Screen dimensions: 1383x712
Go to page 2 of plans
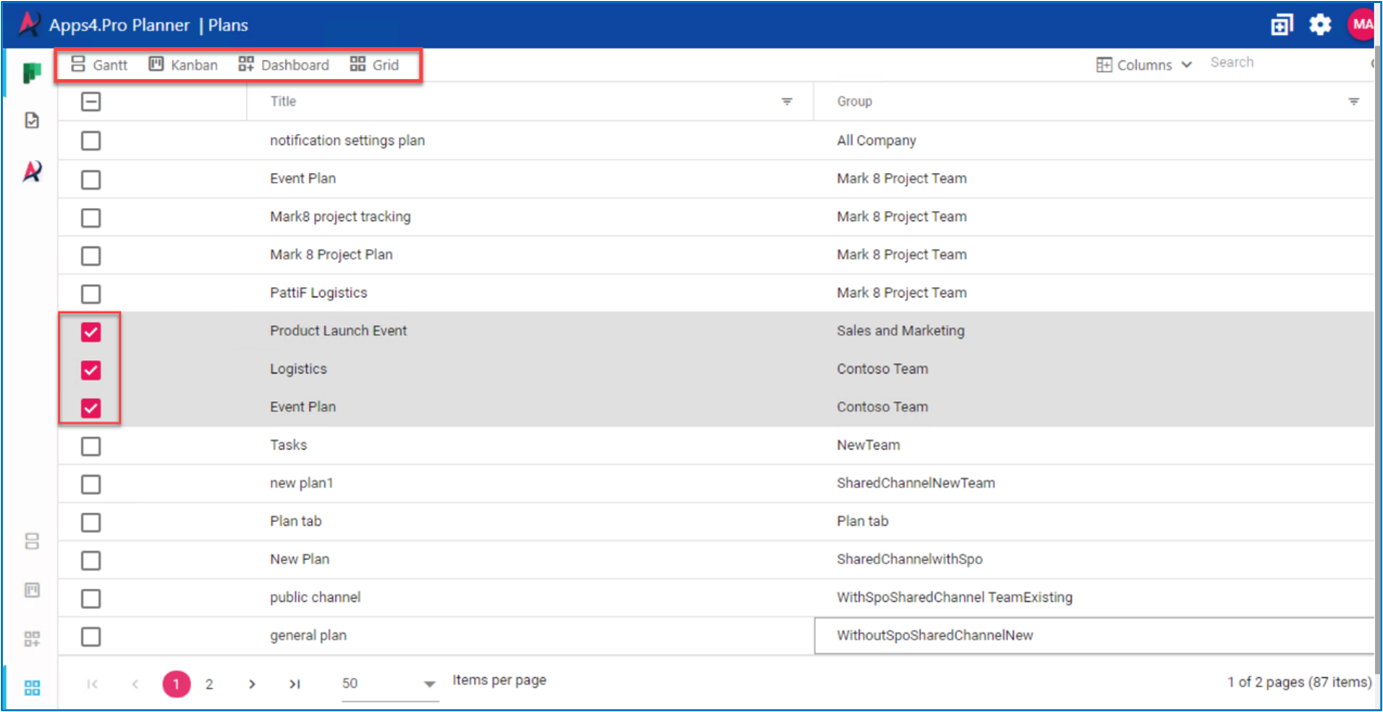point(209,684)
